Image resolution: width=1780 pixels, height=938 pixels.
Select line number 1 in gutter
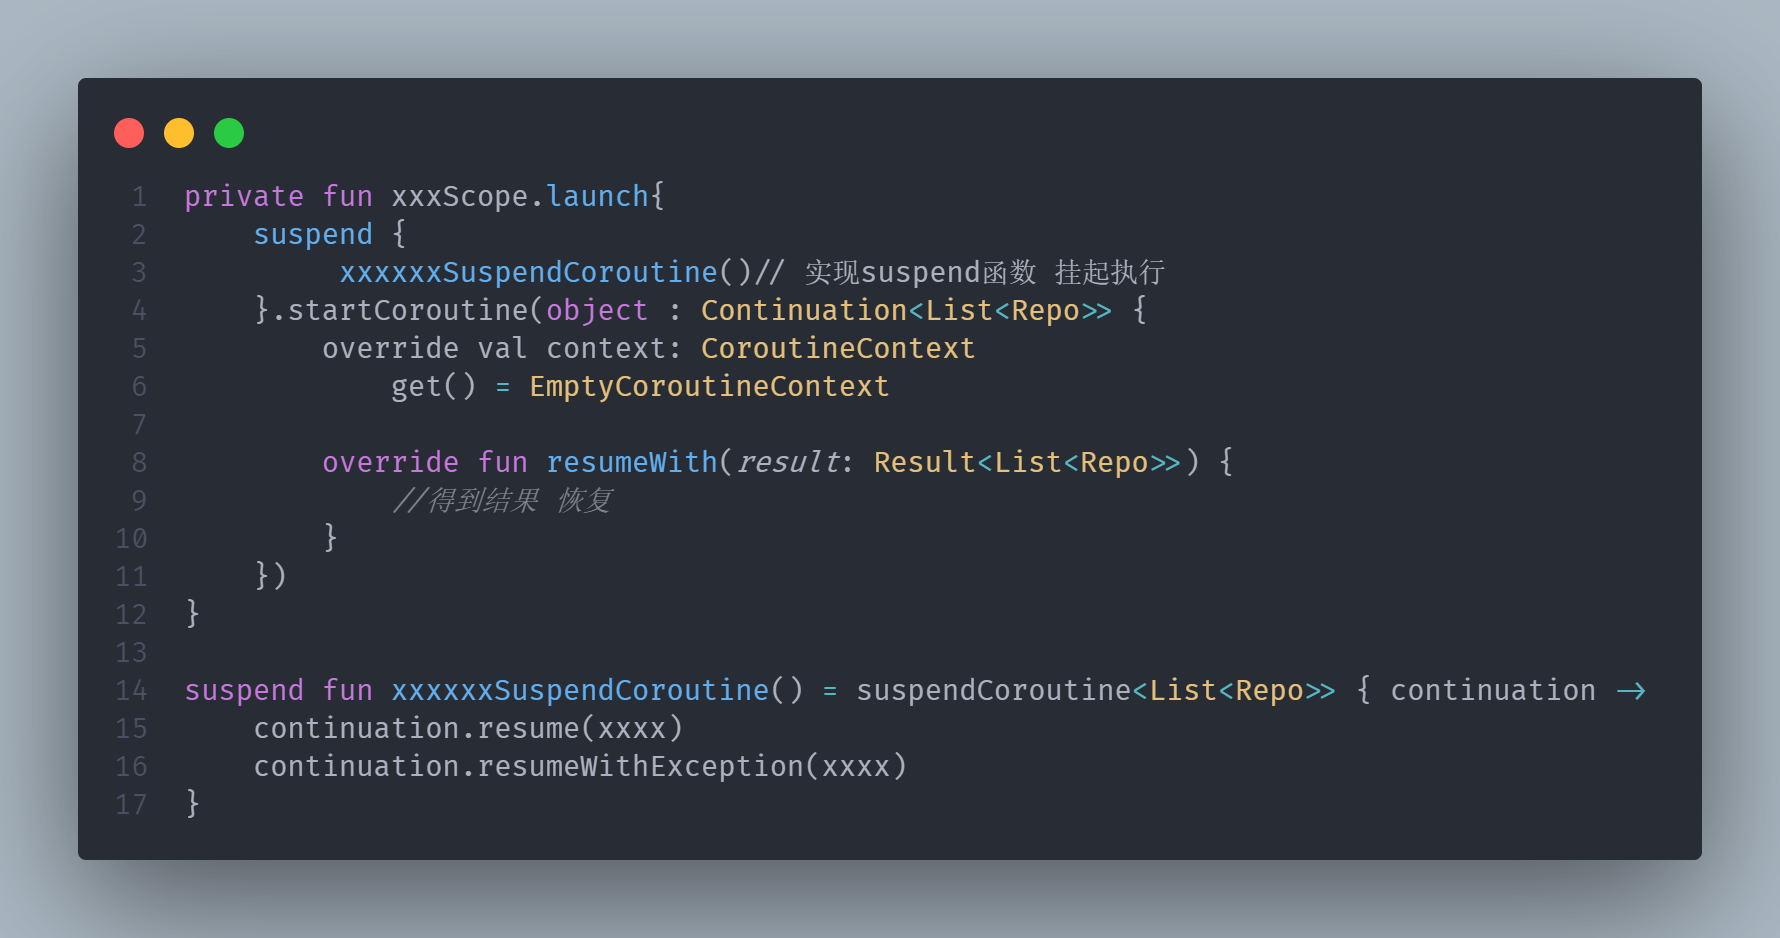139,197
